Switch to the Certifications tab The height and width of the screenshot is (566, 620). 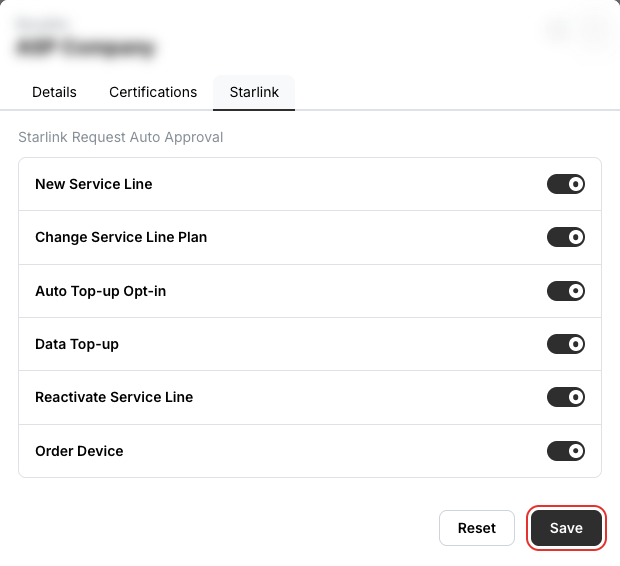(153, 92)
